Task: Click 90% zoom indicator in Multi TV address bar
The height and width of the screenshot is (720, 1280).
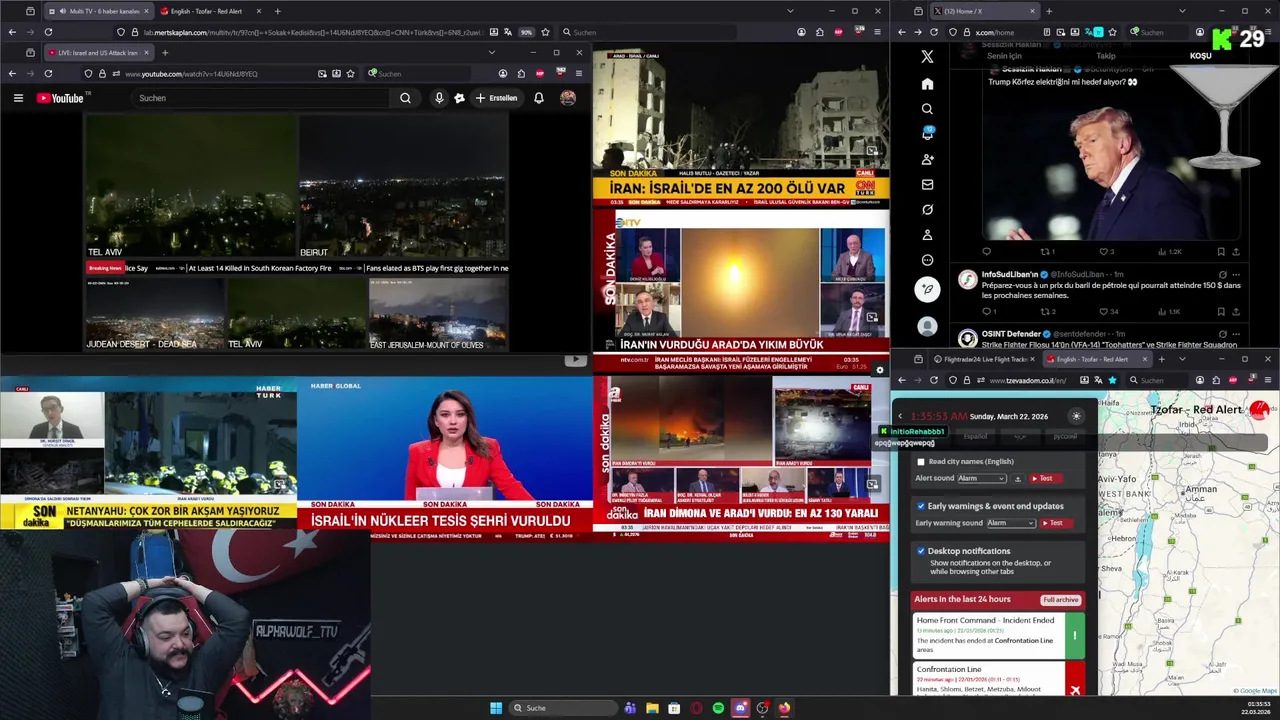Action: coord(526,32)
